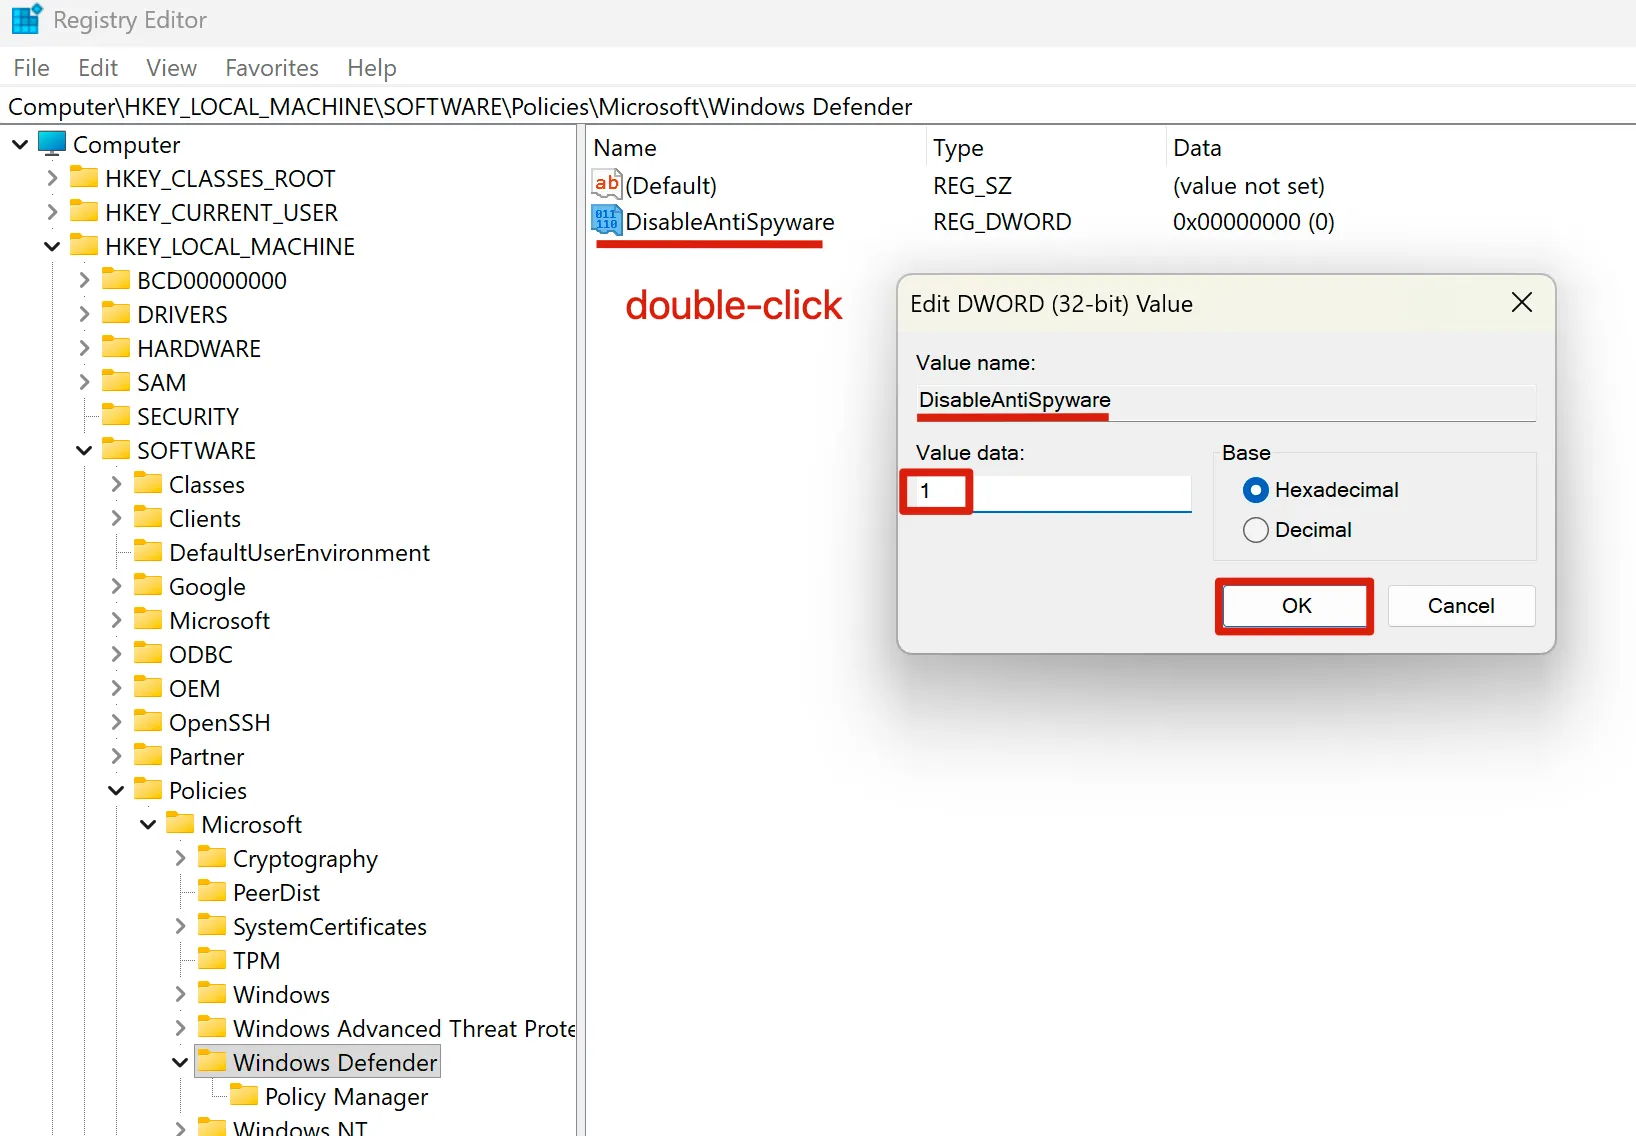Click the Computer icon in the tree

tap(52, 144)
